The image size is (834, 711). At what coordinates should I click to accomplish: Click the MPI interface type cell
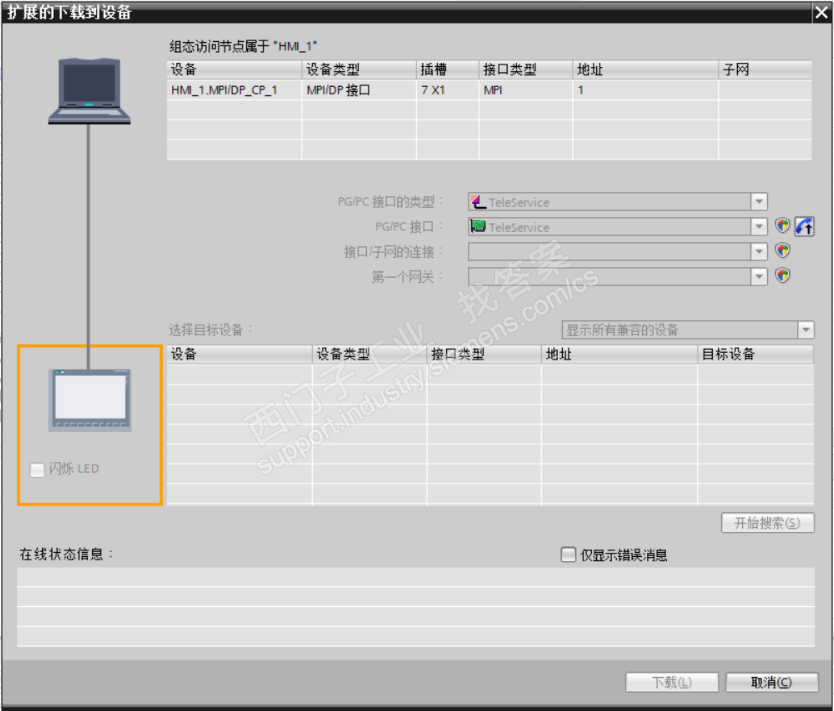coord(526,90)
